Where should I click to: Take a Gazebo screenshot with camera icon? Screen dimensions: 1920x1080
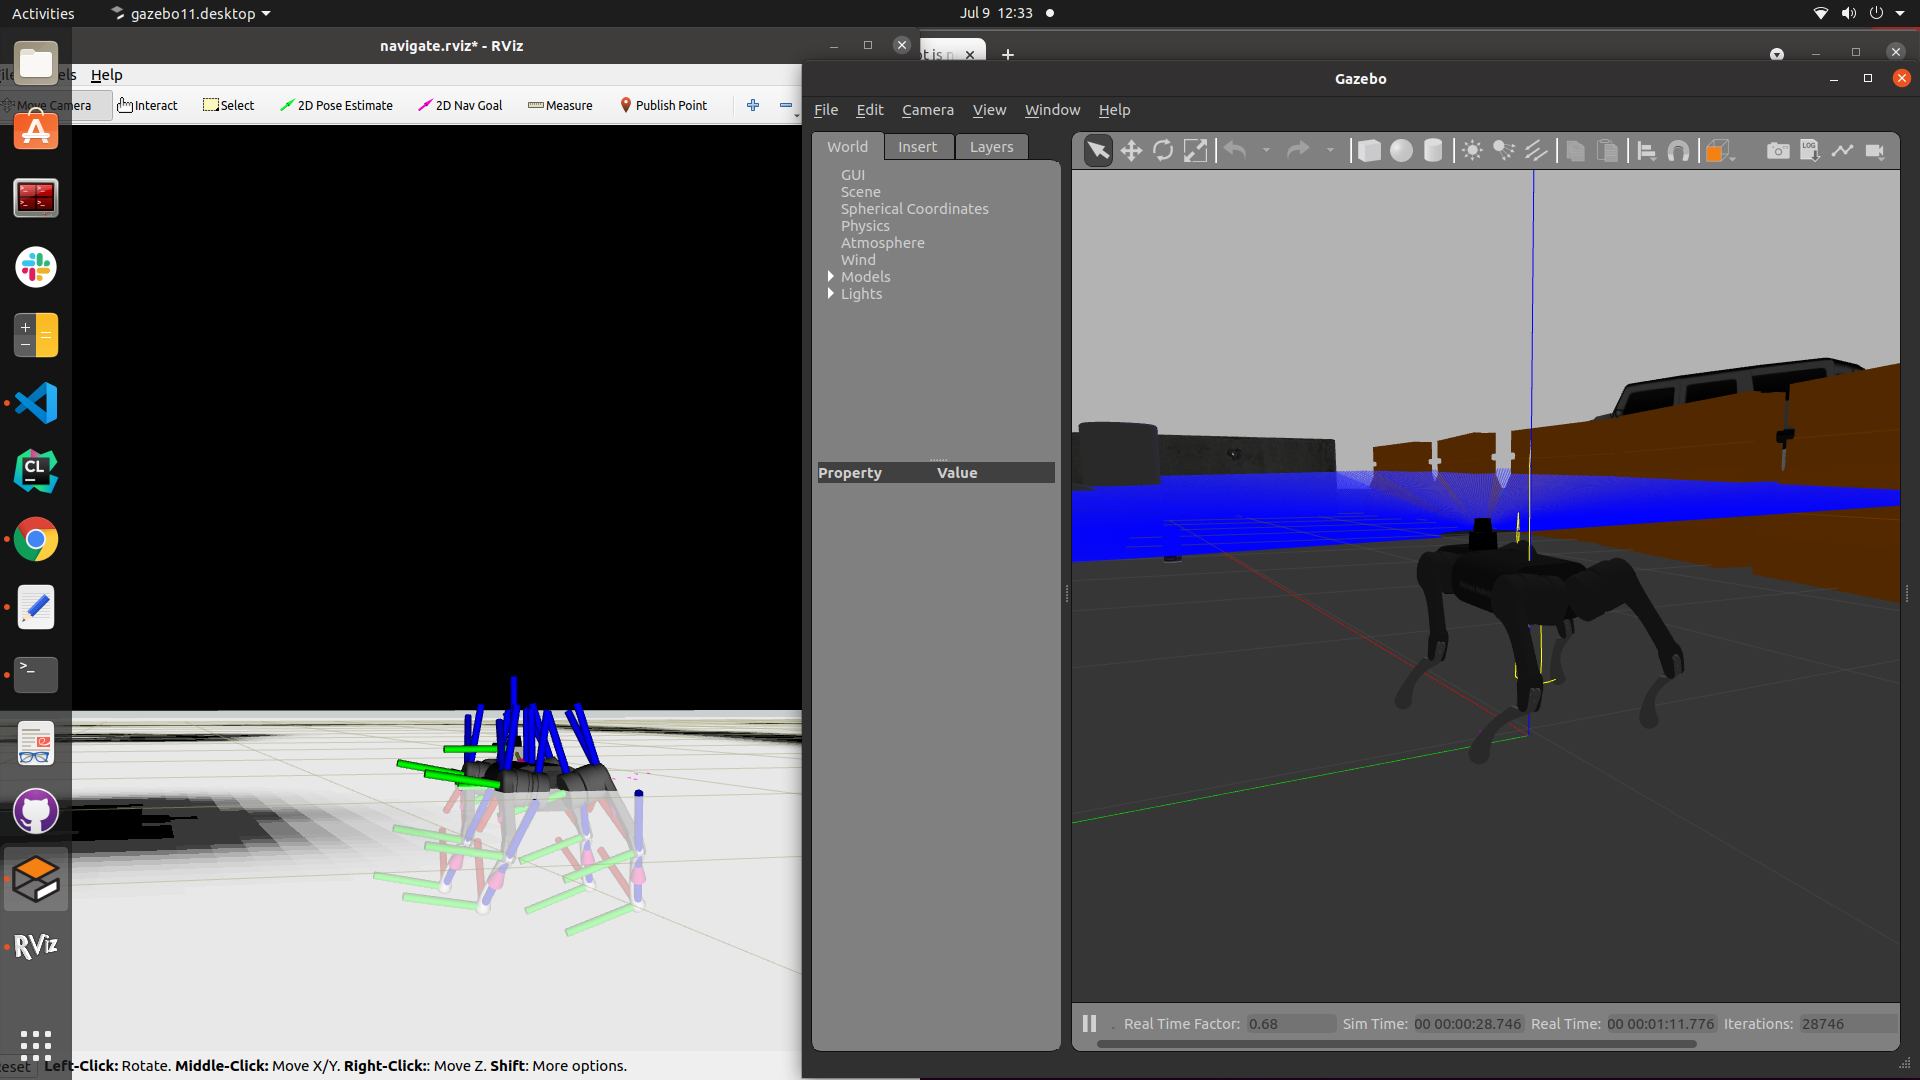click(x=1778, y=151)
